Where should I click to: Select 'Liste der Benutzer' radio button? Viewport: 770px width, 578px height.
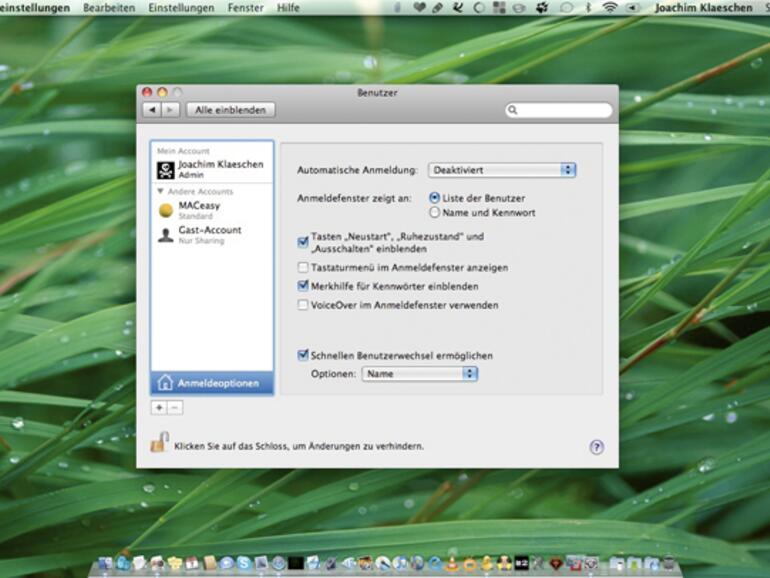pos(434,198)
